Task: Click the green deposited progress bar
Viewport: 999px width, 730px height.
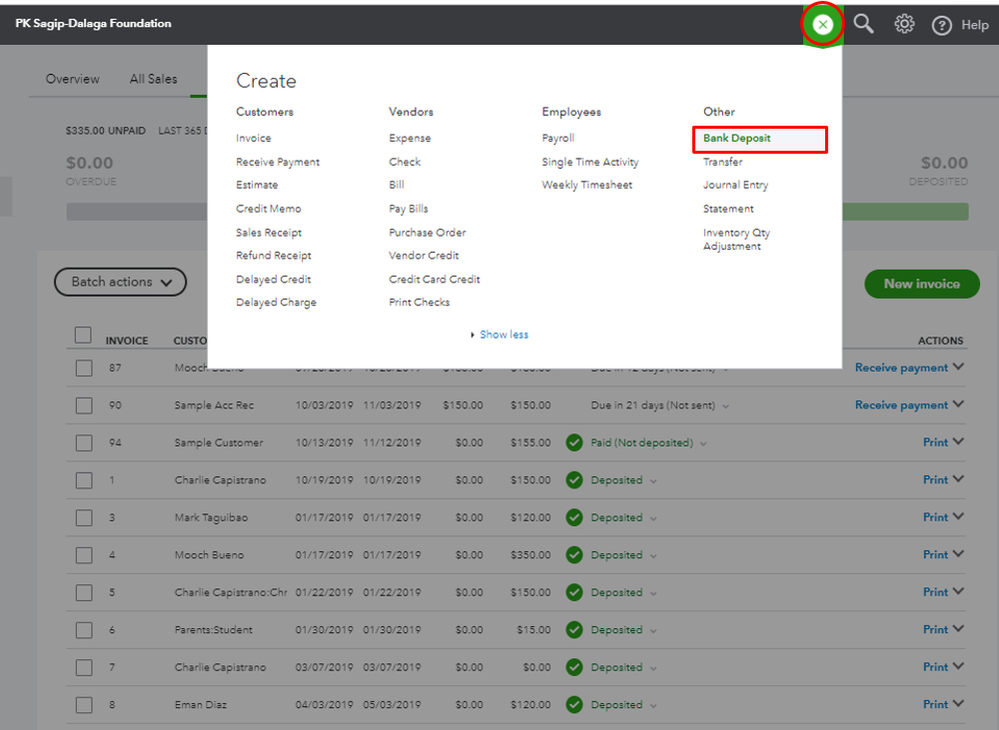Action: [x=905, y=212]
